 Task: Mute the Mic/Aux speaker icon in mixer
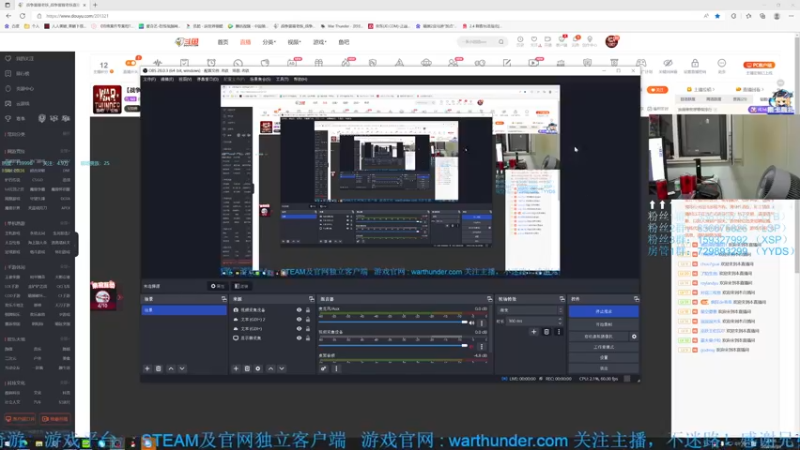472,323
